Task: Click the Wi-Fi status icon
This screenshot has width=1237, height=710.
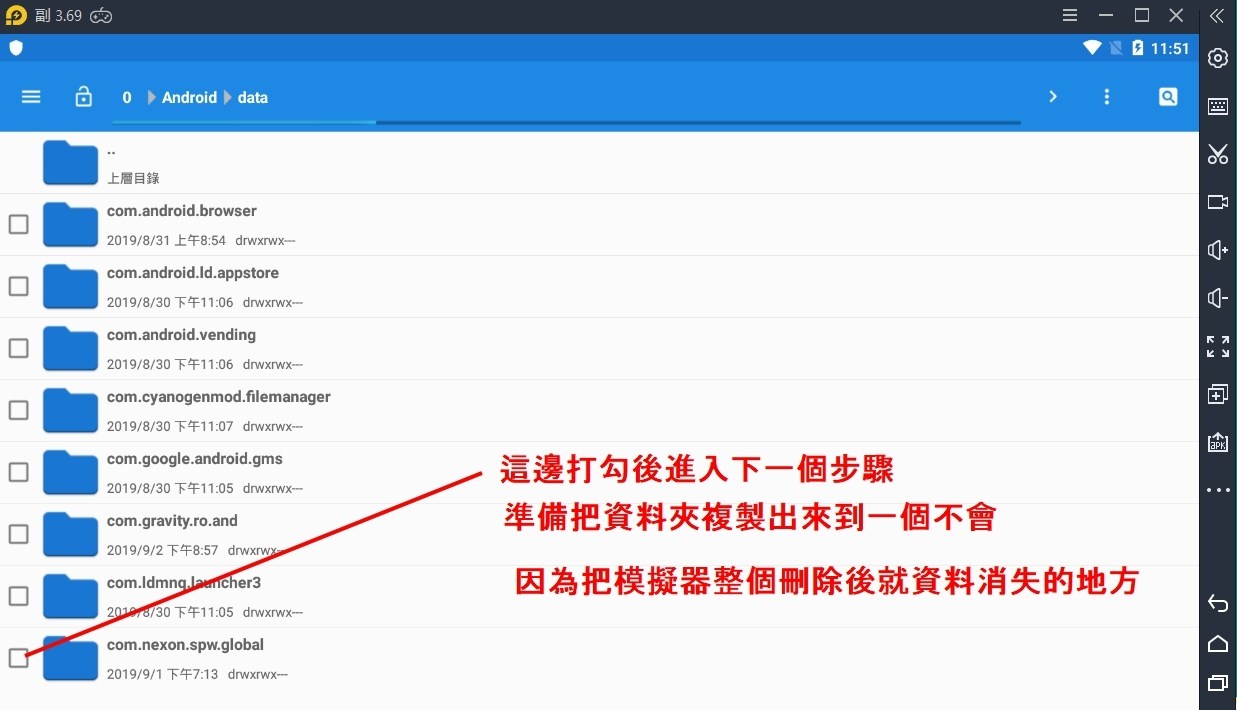Action: pos(1092,48)
